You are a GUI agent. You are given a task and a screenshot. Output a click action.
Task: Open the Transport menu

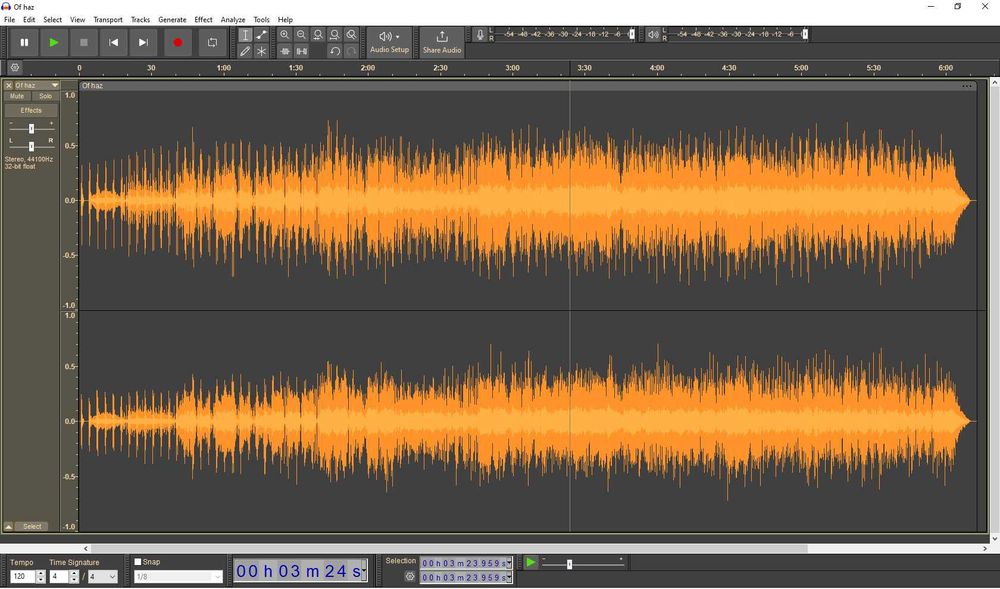click(x=108, y=20)
